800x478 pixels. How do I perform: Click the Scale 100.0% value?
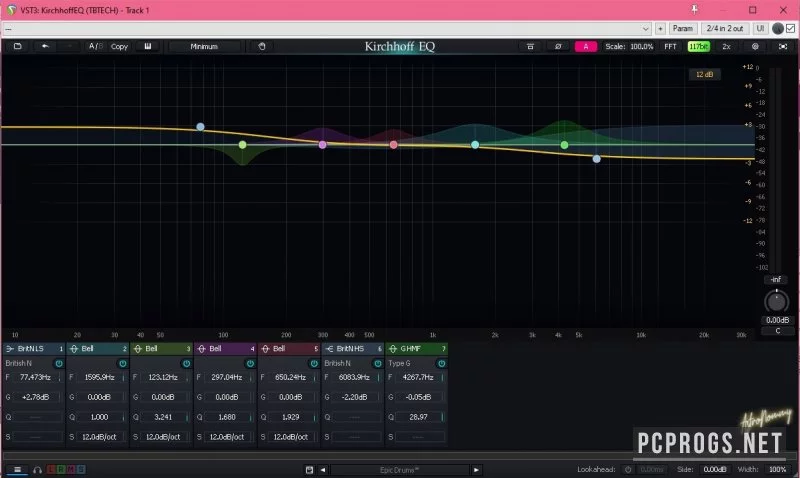coord(641,46)
